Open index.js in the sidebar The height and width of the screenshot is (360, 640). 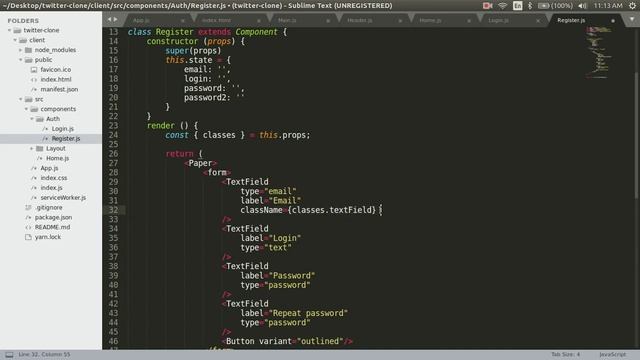pos(51,188)
